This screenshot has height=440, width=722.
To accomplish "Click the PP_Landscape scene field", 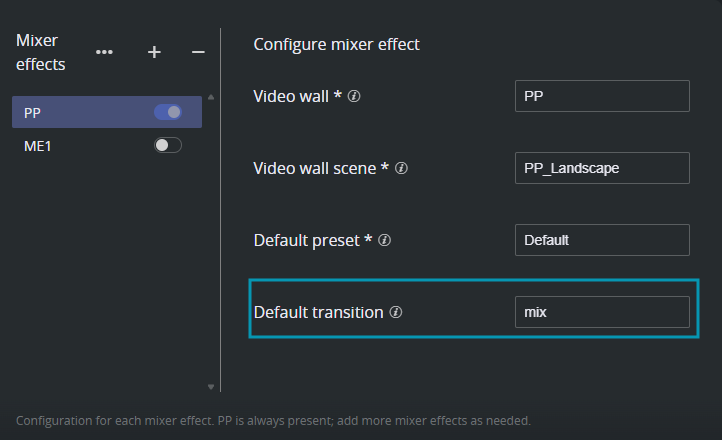I will (602, 168).
